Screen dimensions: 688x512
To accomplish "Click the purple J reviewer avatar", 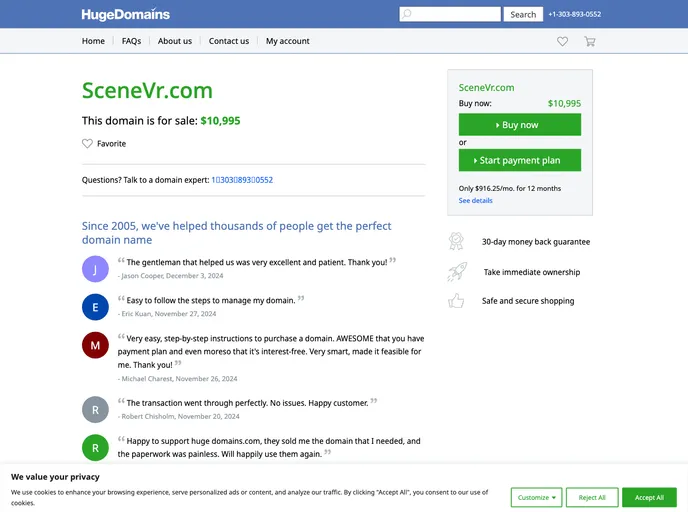I will pos(94,268).
